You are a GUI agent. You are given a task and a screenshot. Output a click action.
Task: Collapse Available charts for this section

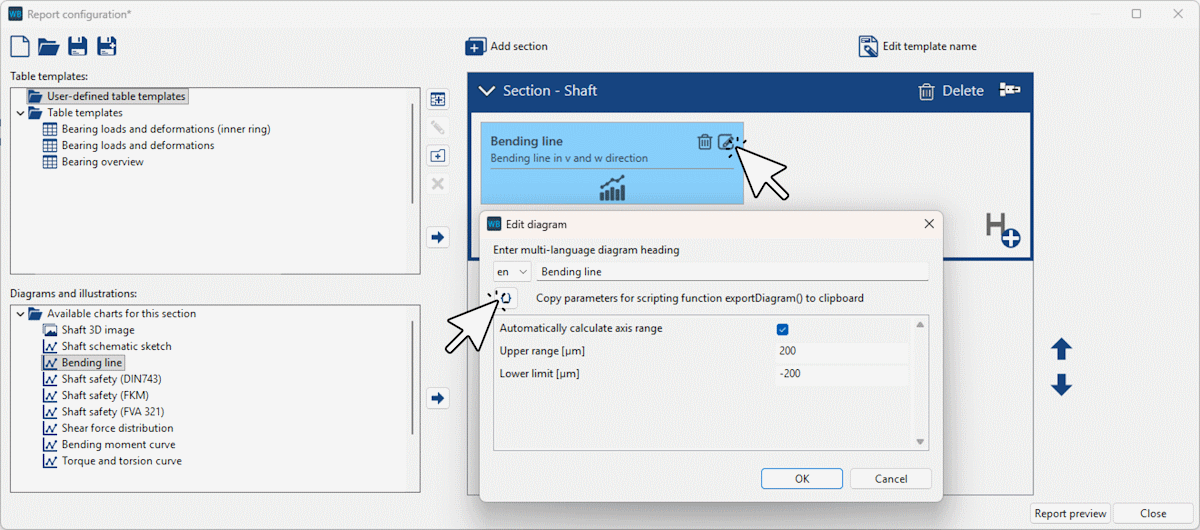21,314
